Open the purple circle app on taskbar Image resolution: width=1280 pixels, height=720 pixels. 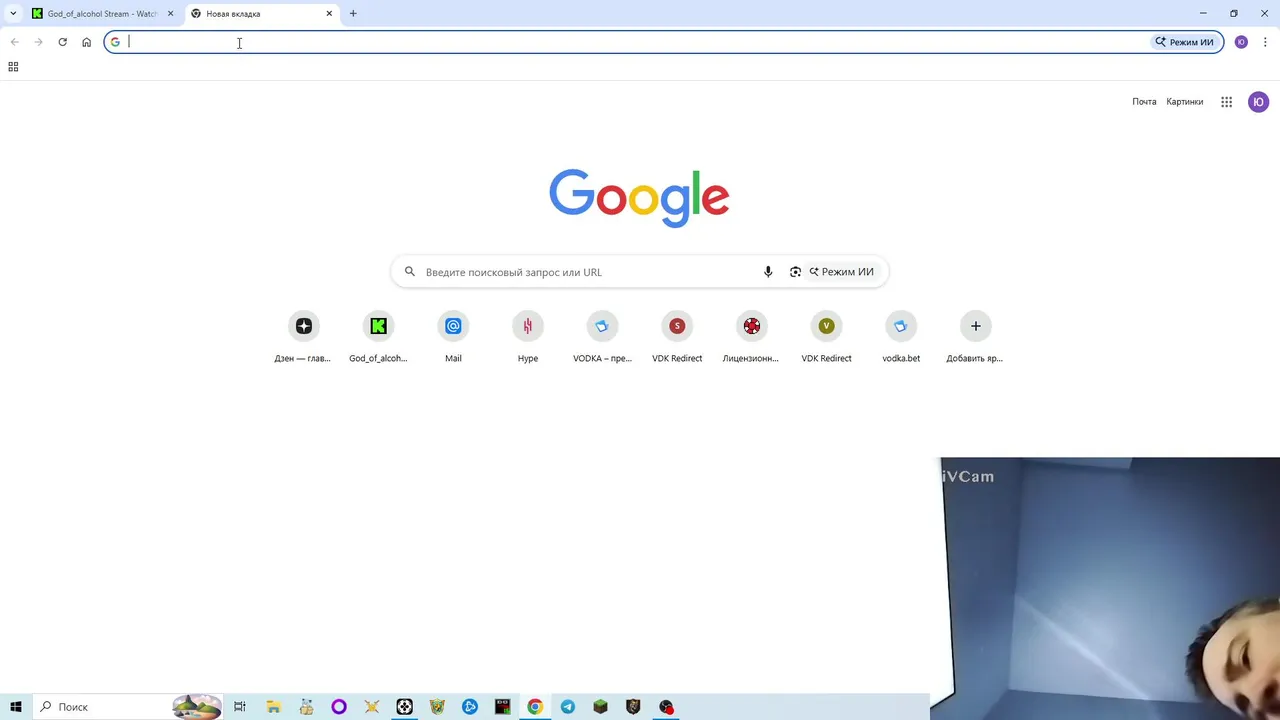pyautogui.click(x=339, y=707)
